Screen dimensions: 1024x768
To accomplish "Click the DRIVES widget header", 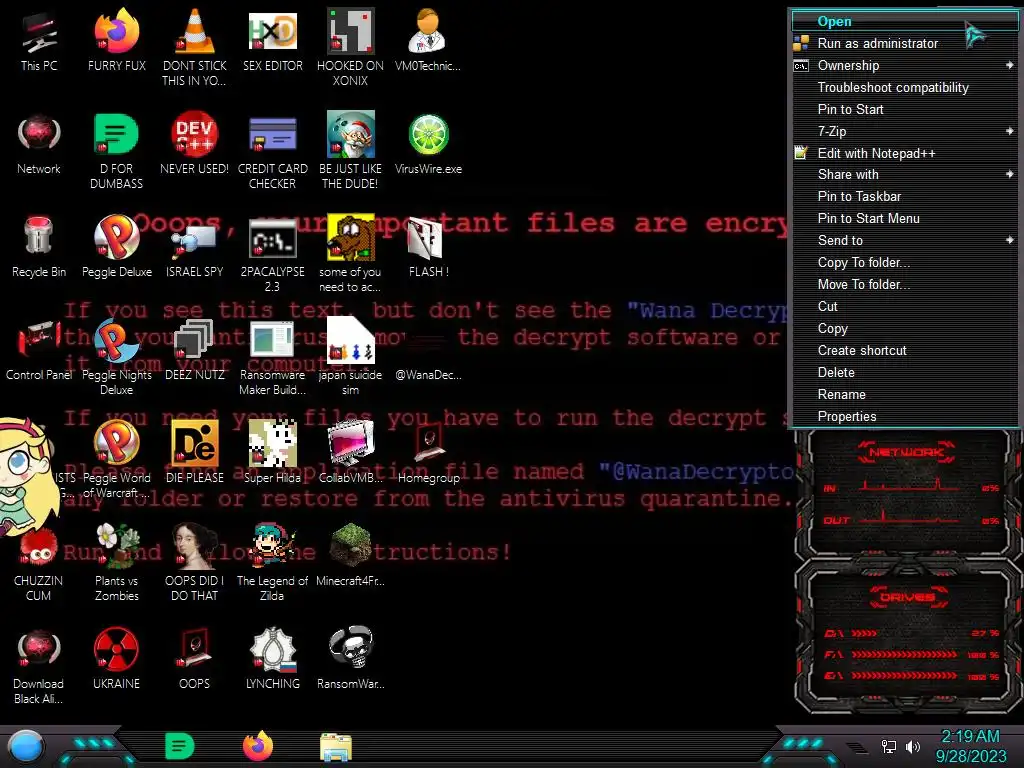I will pos(906,597).
